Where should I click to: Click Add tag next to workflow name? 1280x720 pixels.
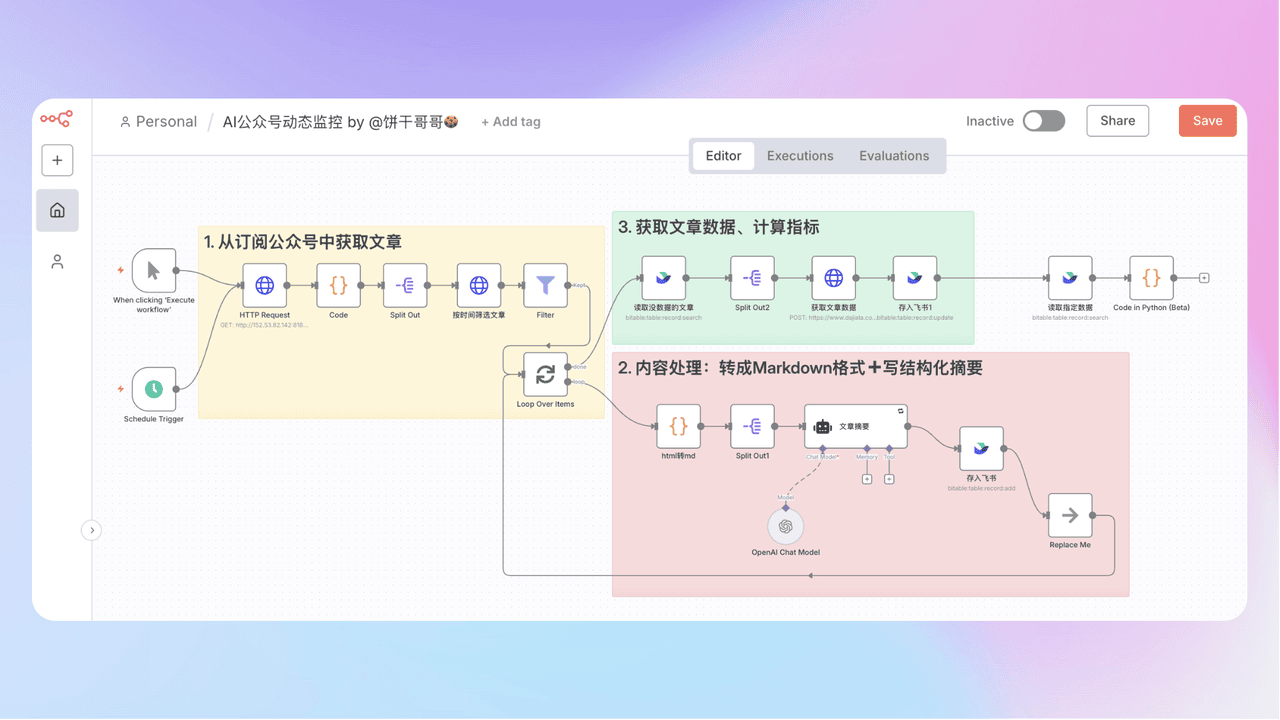[x=511, y=122]
